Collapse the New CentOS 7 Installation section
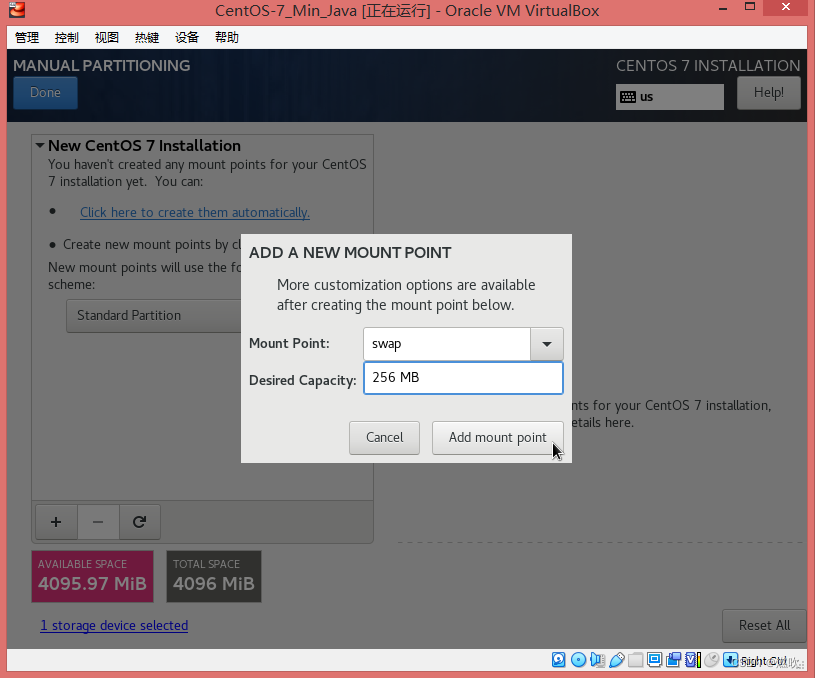 (x=40, y=146)
